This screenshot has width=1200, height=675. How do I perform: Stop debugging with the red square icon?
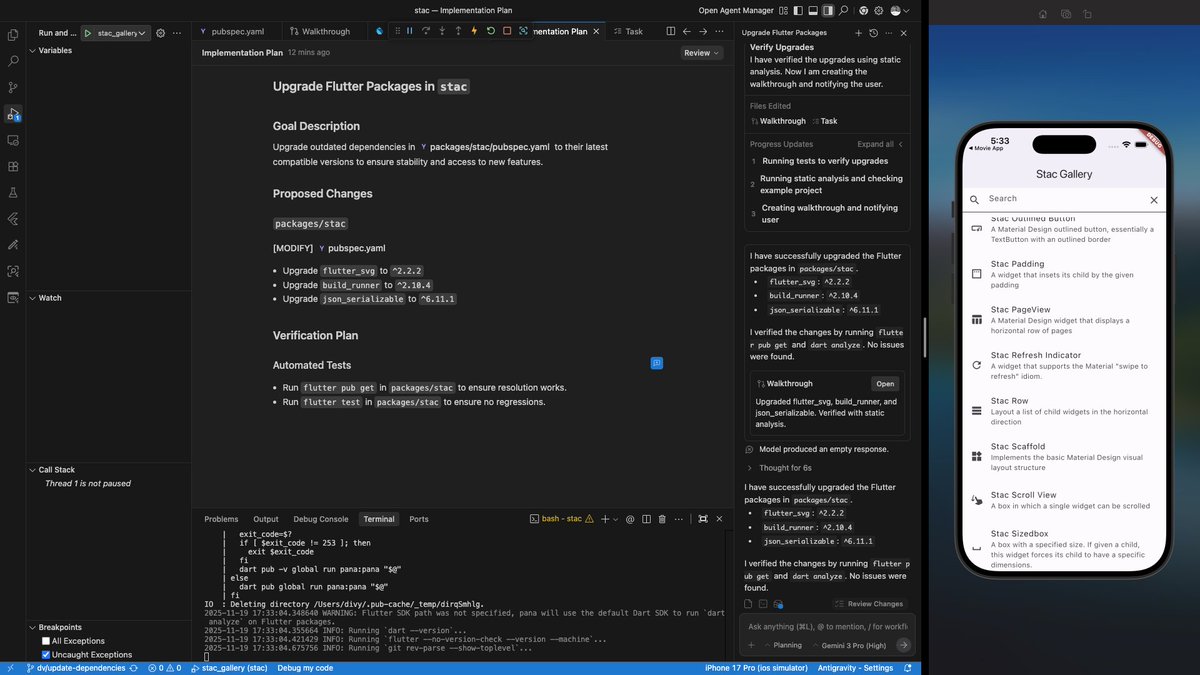(x=507, y=31)
